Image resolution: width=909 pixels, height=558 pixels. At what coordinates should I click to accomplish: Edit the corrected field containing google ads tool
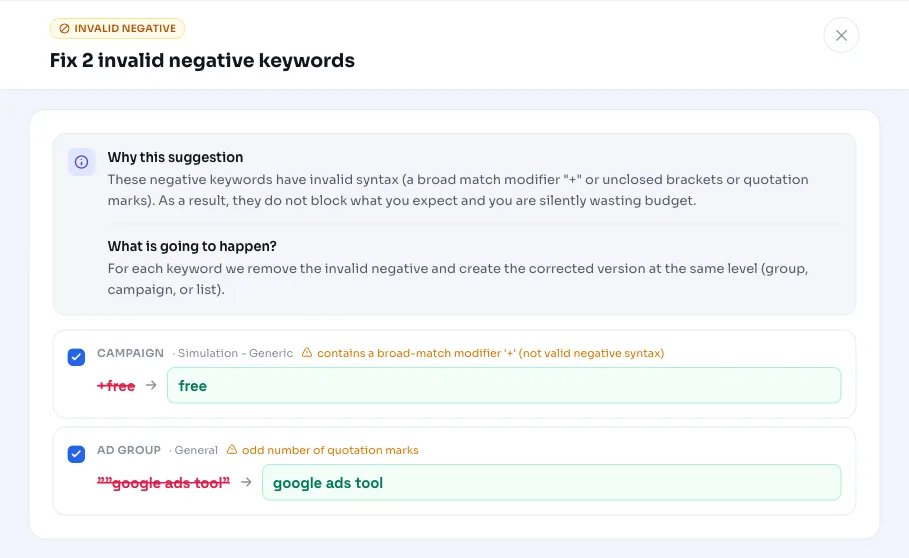(x=551, y=482)
